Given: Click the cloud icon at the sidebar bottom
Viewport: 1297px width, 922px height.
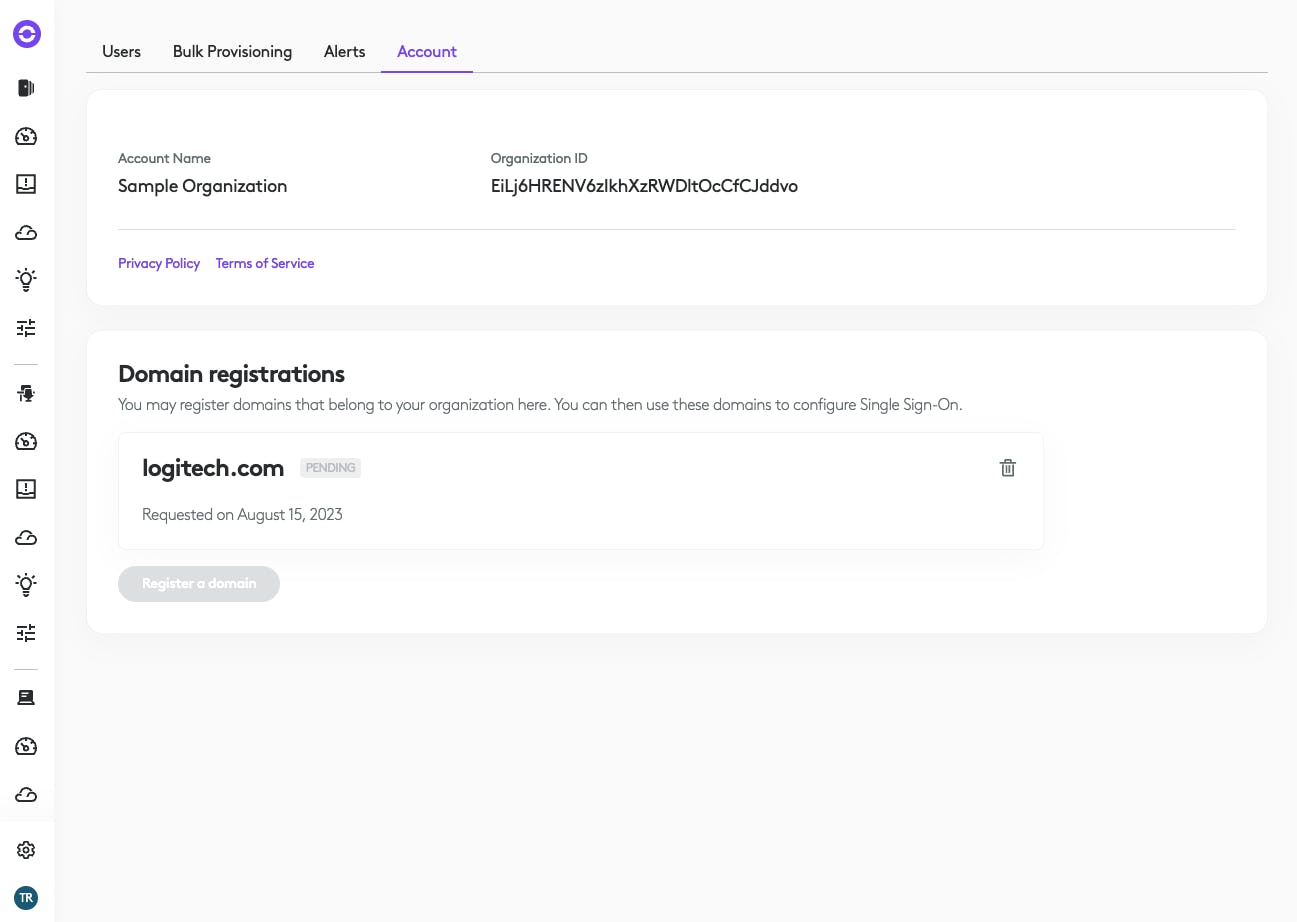Looking at the screenshot, I should pyautogui.click(x=27, y=795).
